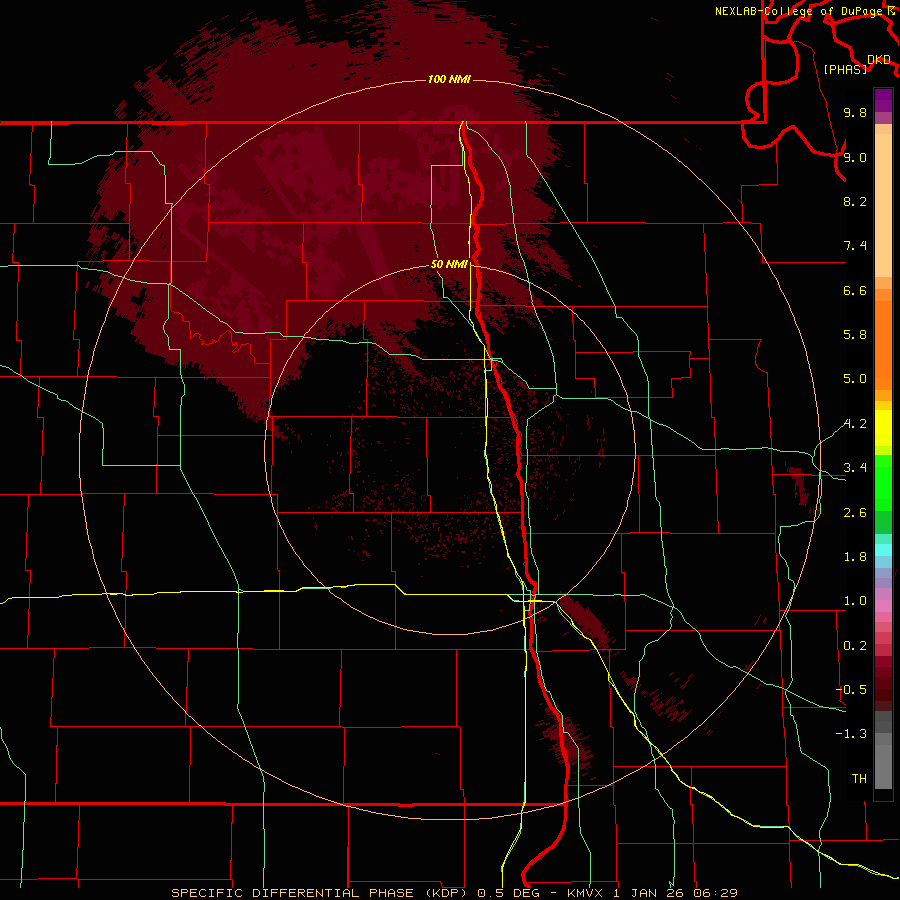The image size is (900, 900).
Task: Click the 50 NMI range ring label
Action: (449, 264)
